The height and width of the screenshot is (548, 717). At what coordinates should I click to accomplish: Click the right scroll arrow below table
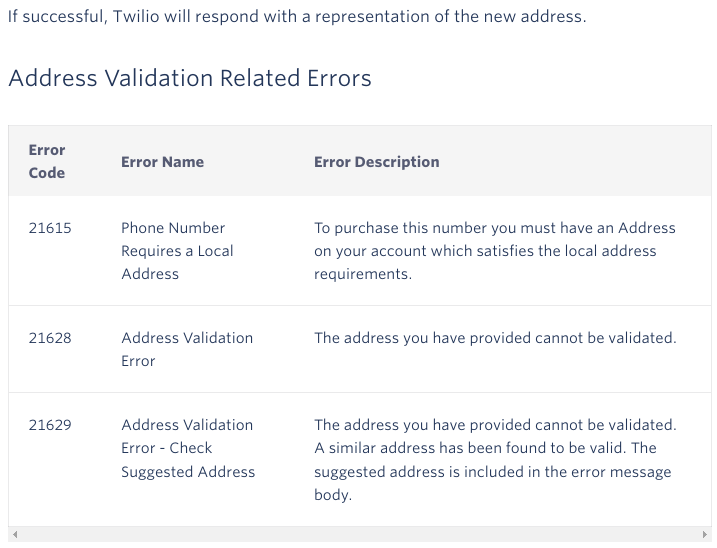click(x=705, y=536)
